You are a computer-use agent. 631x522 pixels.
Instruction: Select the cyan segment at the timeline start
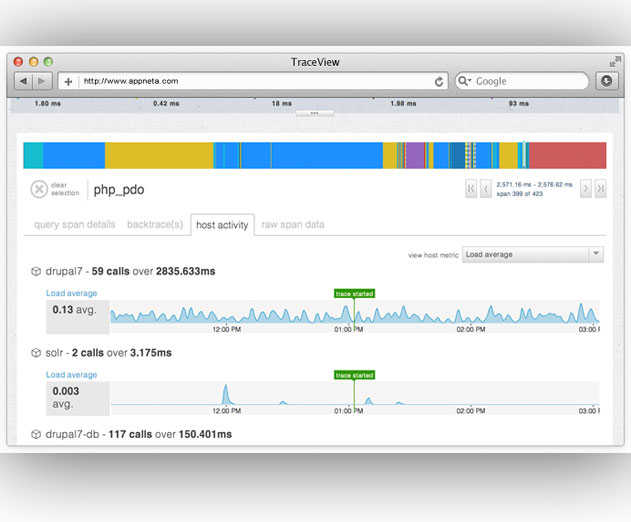[x=33, y=155]
